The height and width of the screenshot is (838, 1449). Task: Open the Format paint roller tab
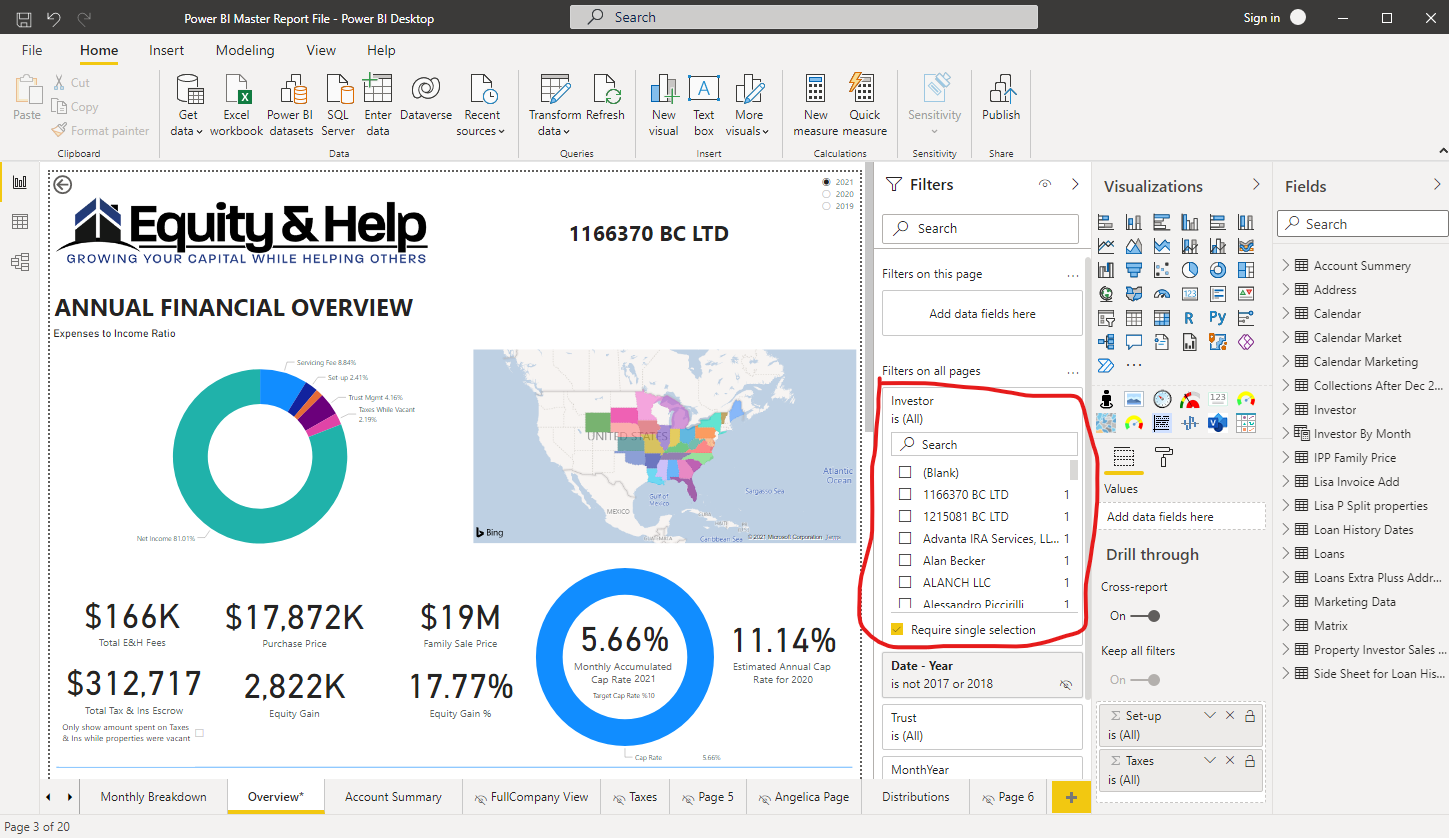(1163, 457)
